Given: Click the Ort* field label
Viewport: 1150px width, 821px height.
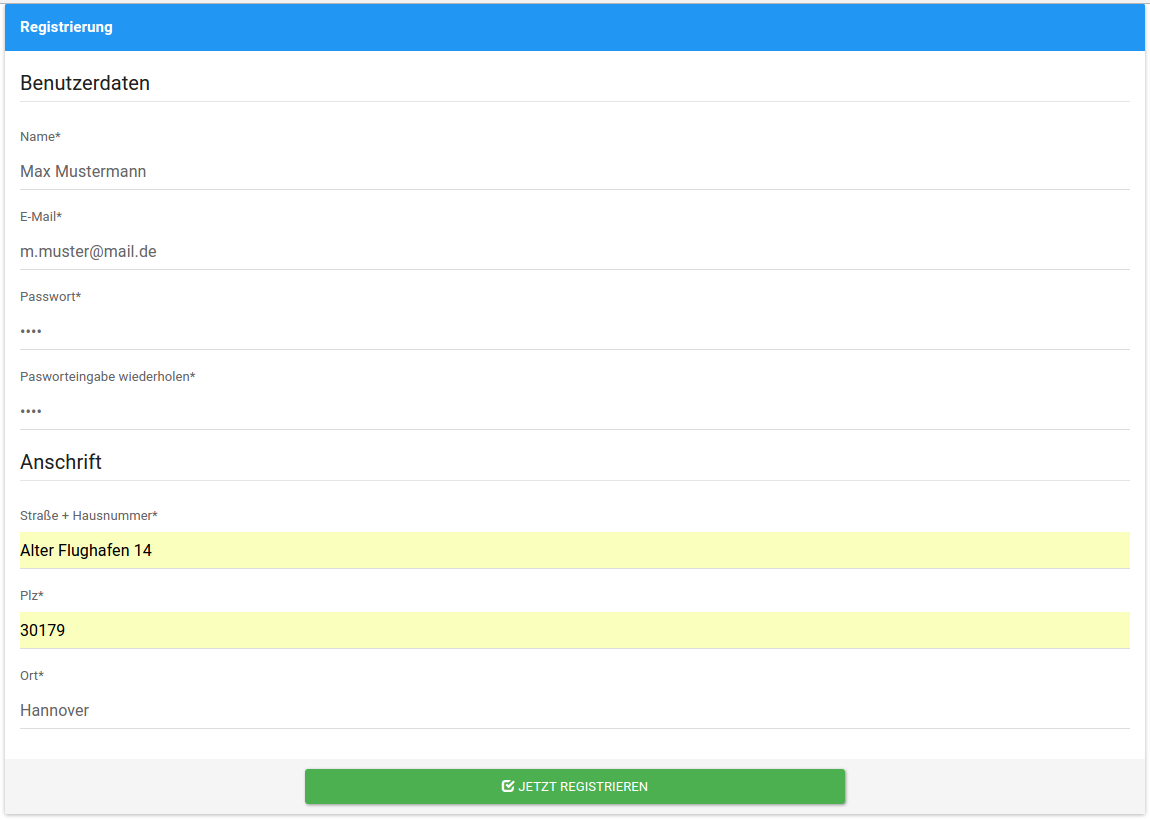Looking at the screenshot, I should pos(32,675).
